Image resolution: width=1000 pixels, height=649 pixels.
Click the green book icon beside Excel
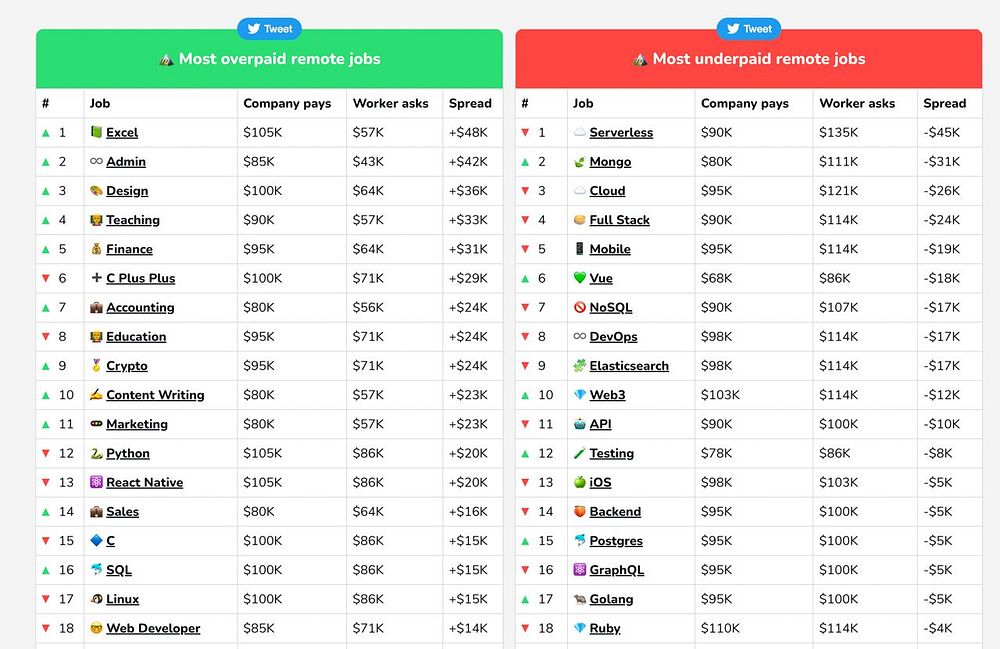click(x=96, y=132)
